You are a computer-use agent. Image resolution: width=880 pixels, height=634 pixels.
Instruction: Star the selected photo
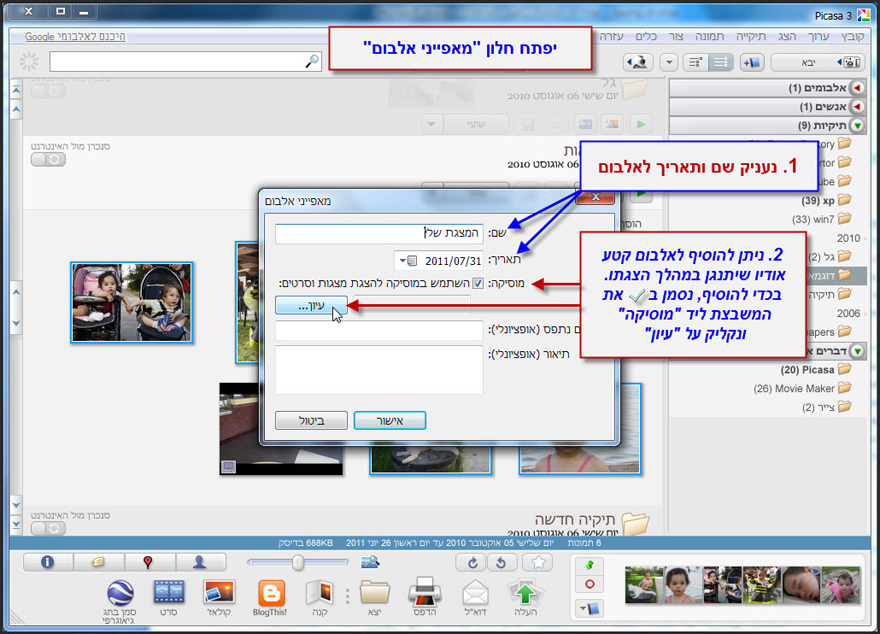538,562
